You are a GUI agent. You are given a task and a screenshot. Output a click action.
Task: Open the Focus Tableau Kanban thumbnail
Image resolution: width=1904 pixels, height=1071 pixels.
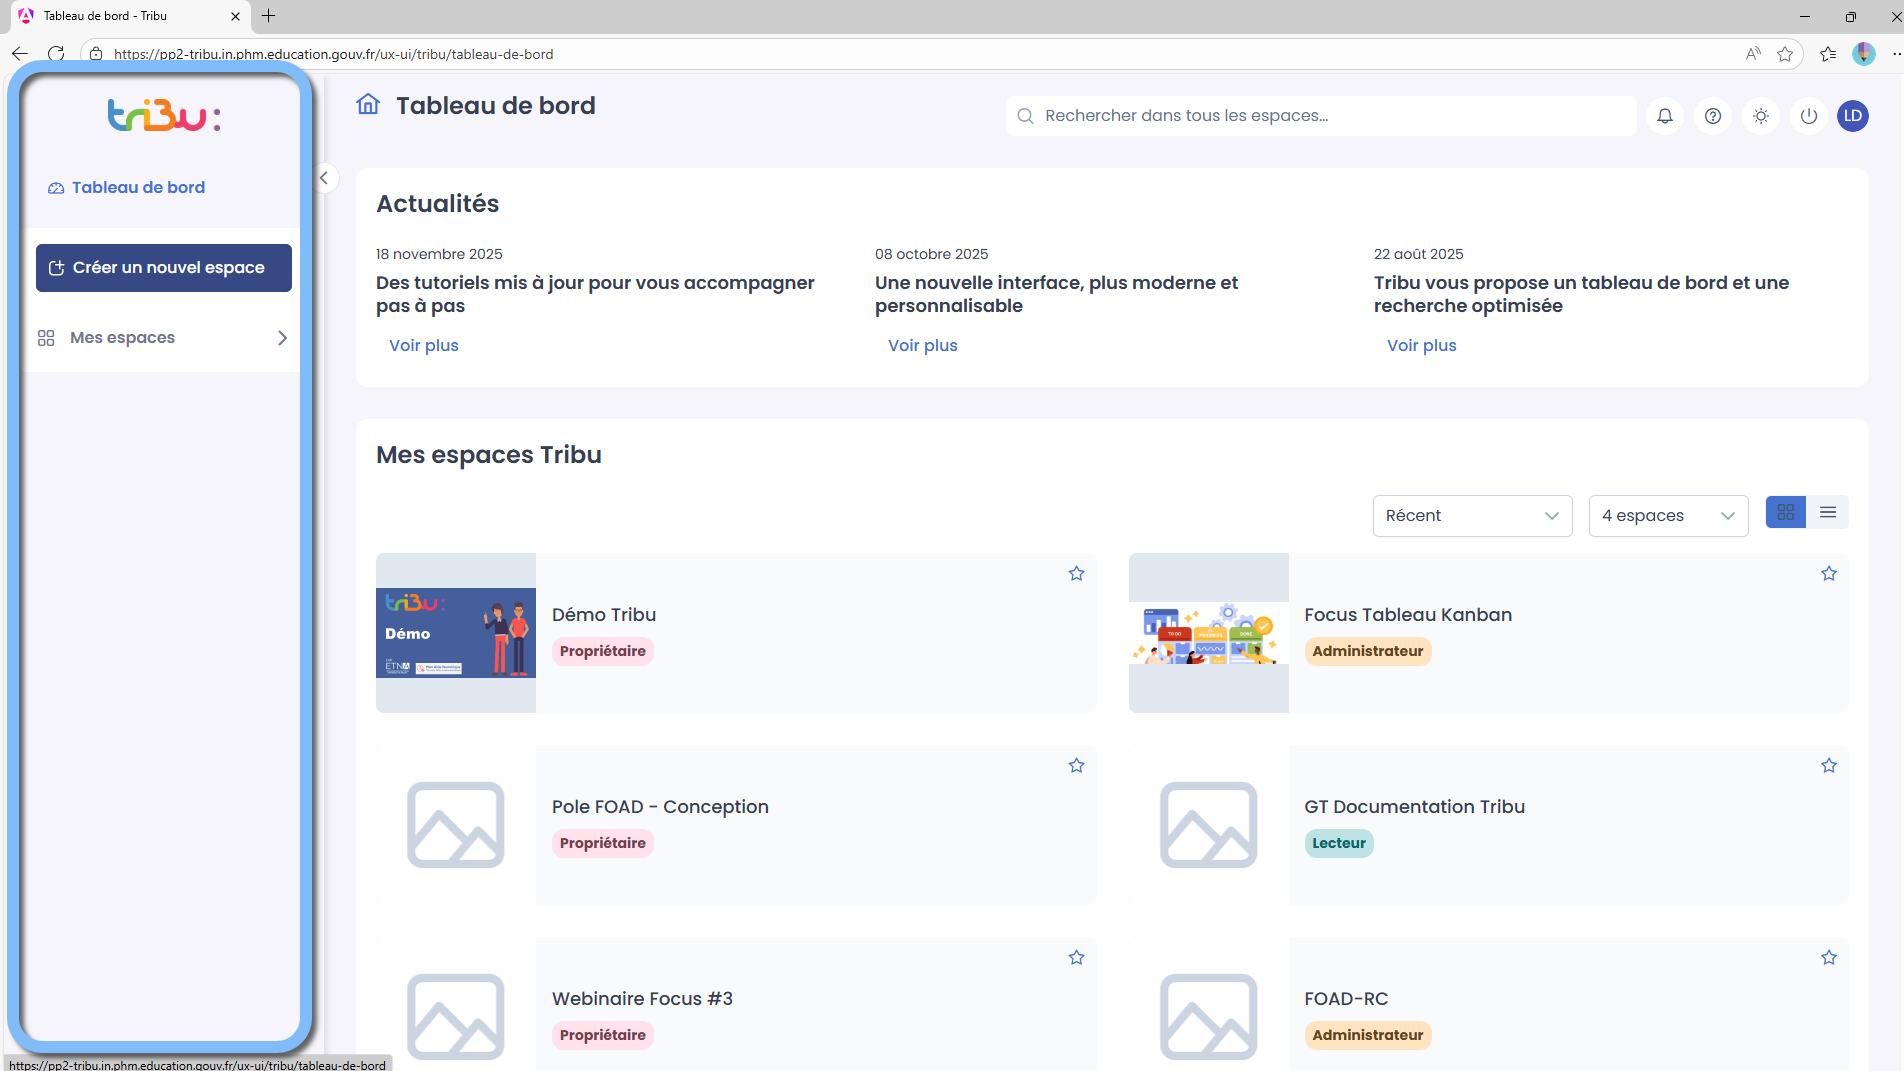pos(1209,633)
